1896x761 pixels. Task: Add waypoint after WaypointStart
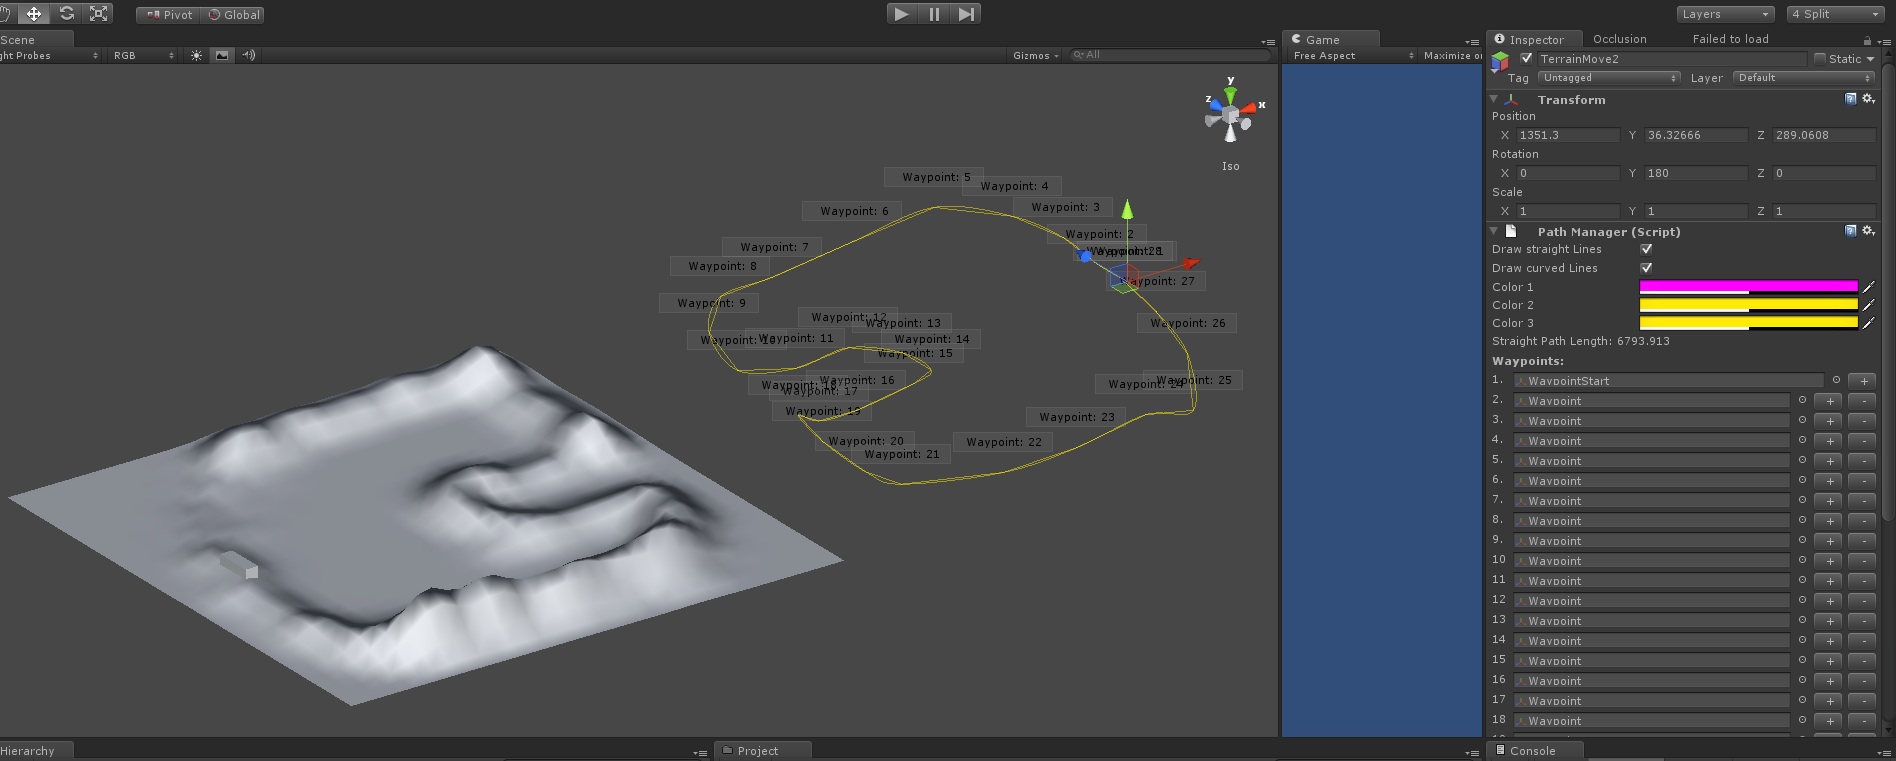(1862, 381)
